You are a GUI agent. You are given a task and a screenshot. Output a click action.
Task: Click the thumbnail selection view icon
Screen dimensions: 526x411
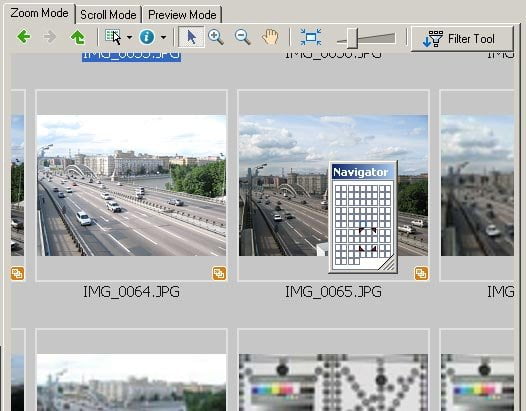113,37
